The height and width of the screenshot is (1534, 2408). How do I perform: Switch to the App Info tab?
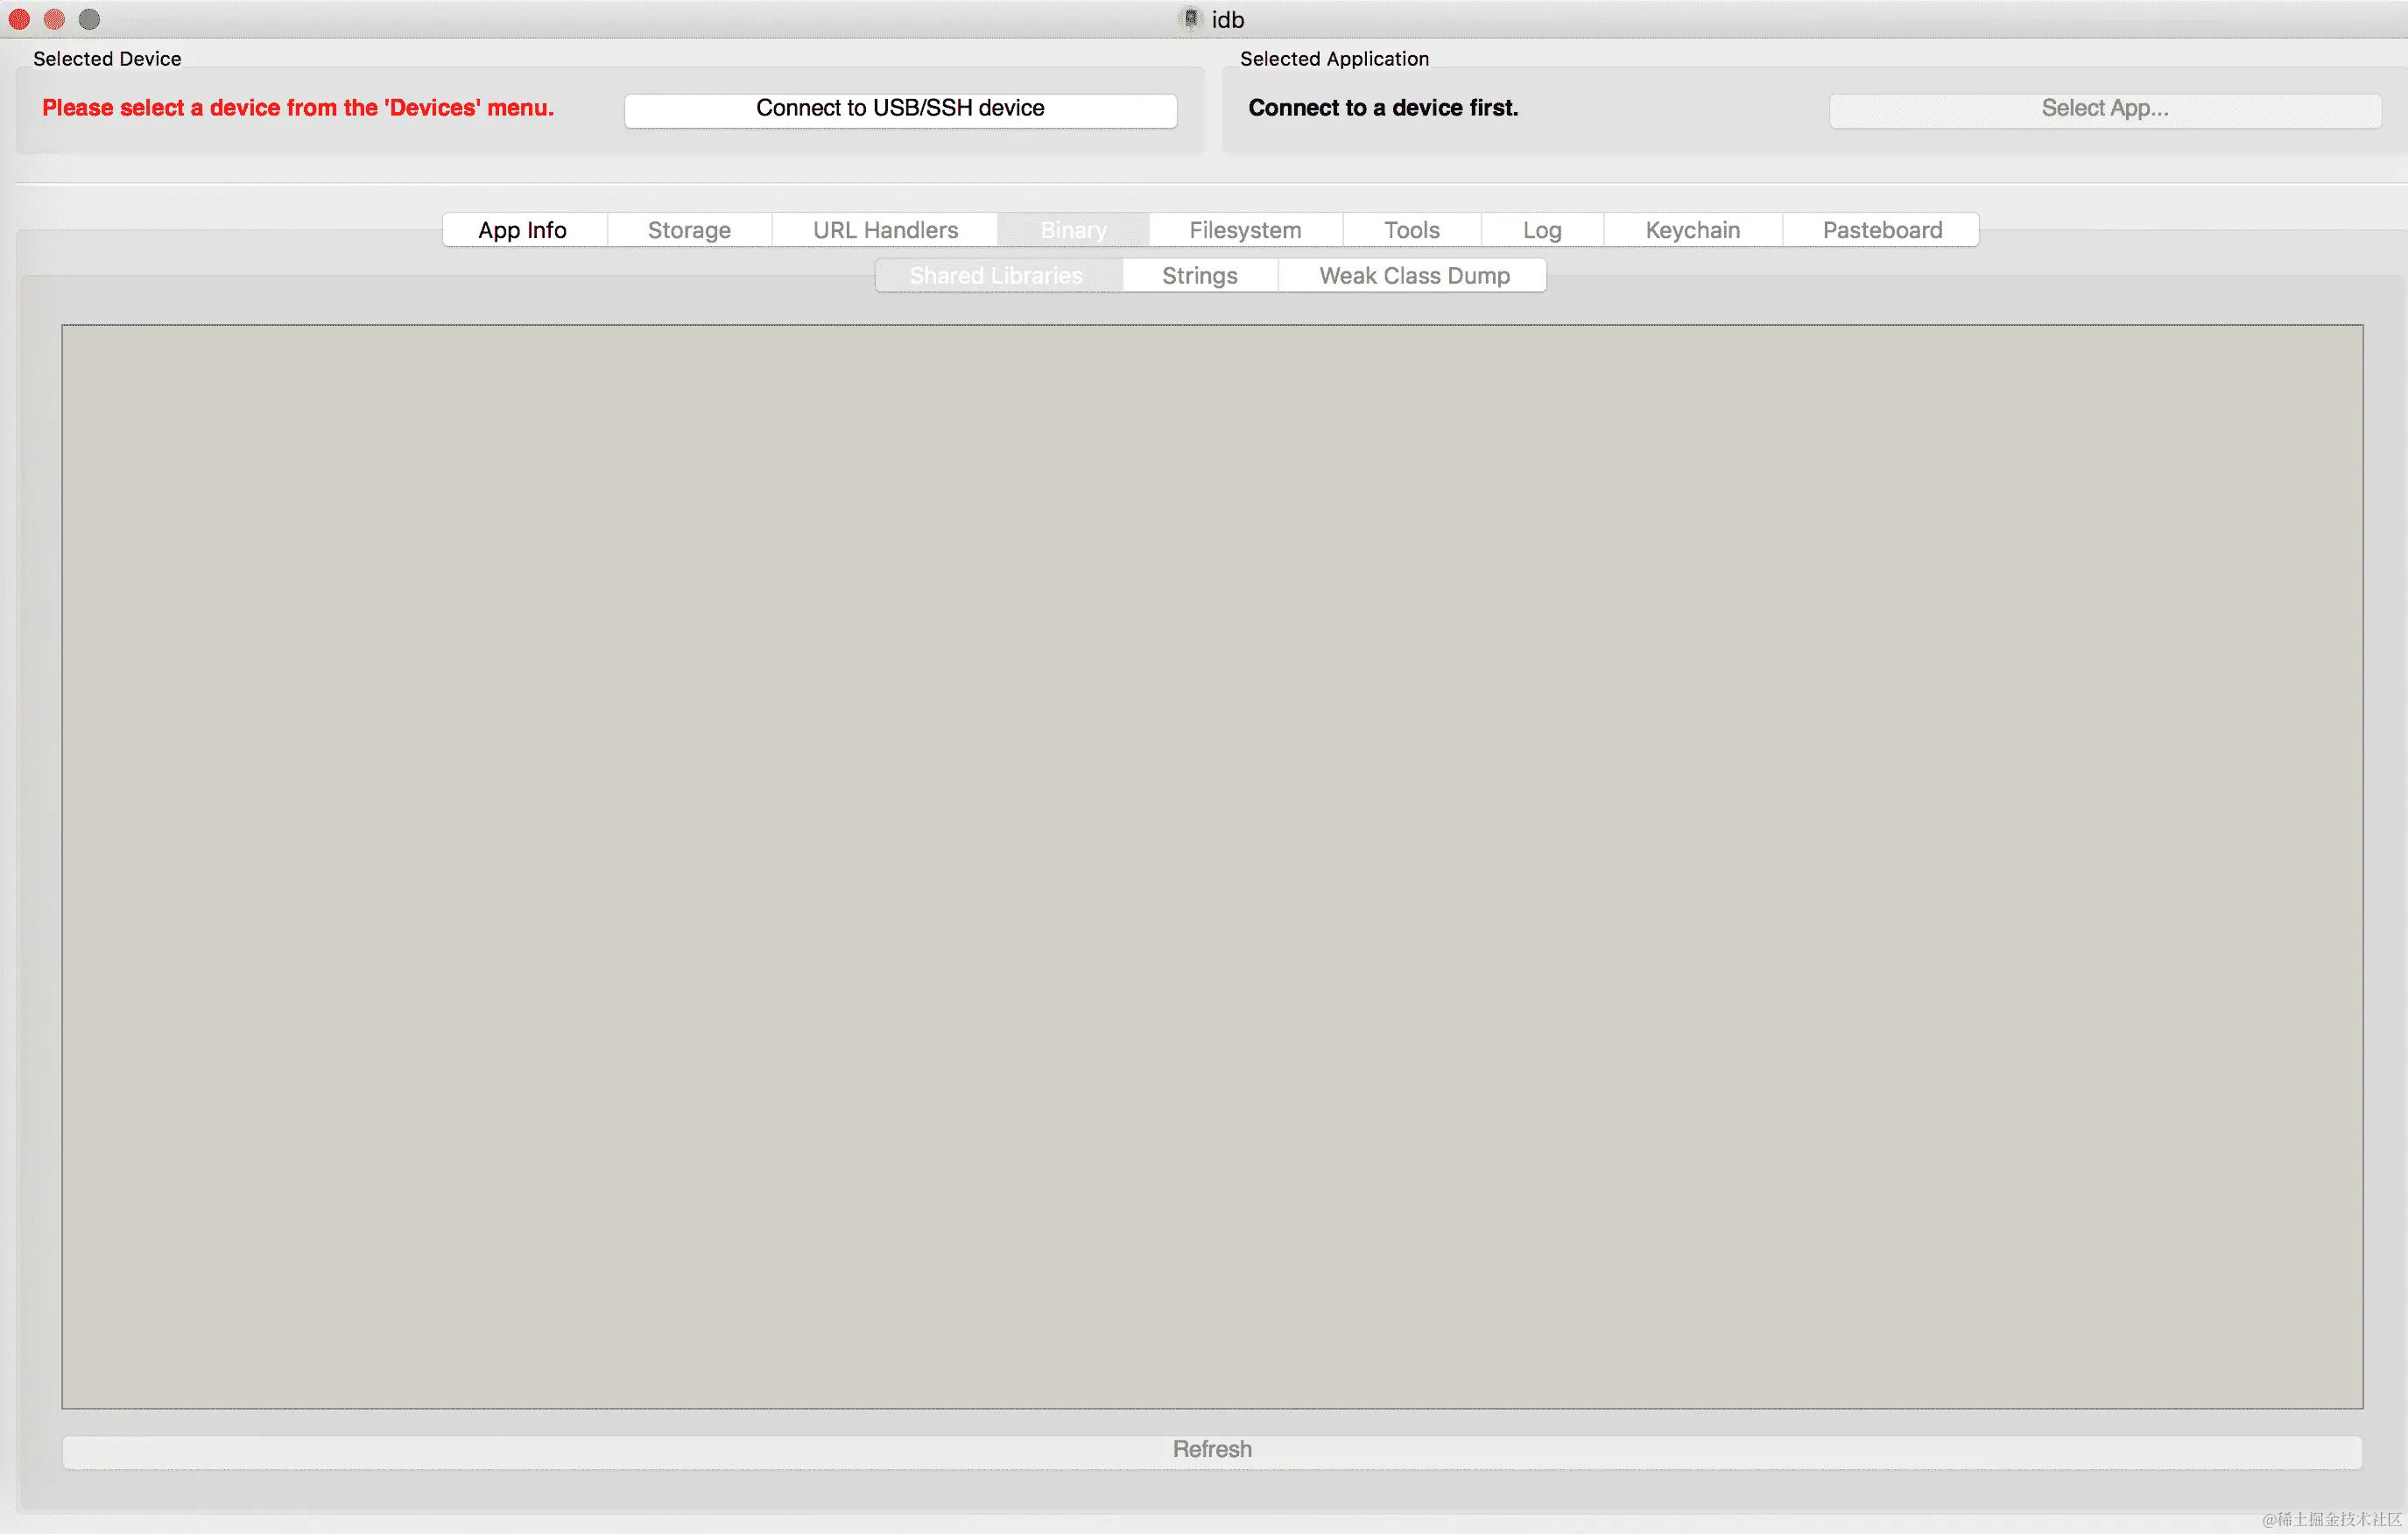523,230
